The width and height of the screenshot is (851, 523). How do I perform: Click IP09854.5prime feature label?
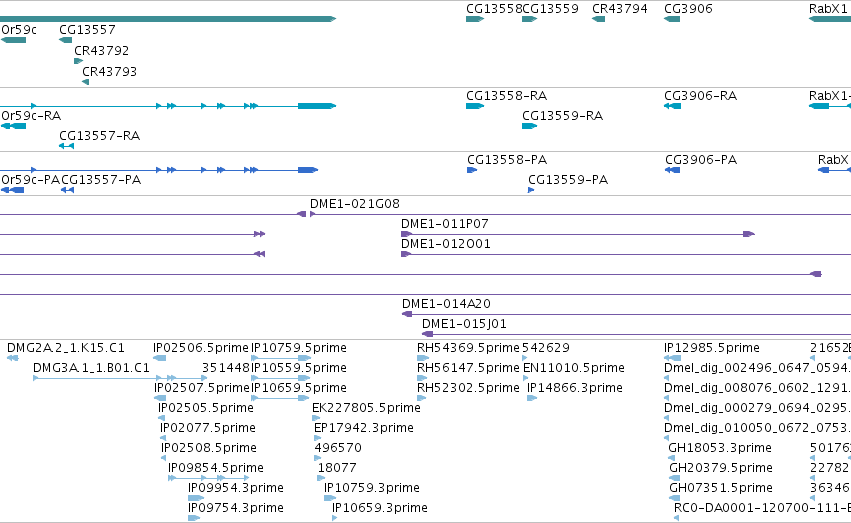[x=216, y=468]
